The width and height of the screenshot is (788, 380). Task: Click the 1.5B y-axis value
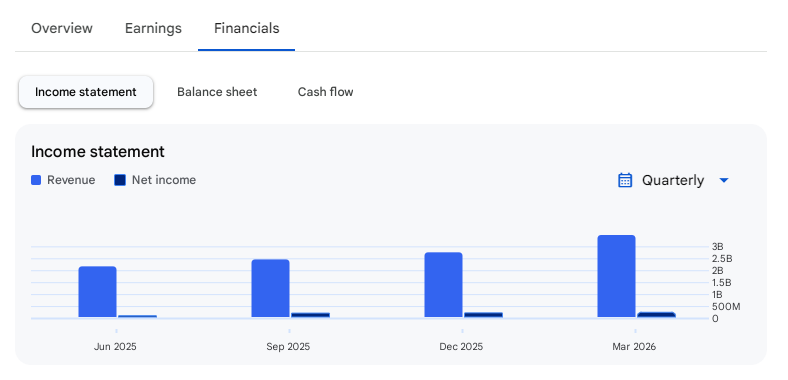click(x=722, y=282)
